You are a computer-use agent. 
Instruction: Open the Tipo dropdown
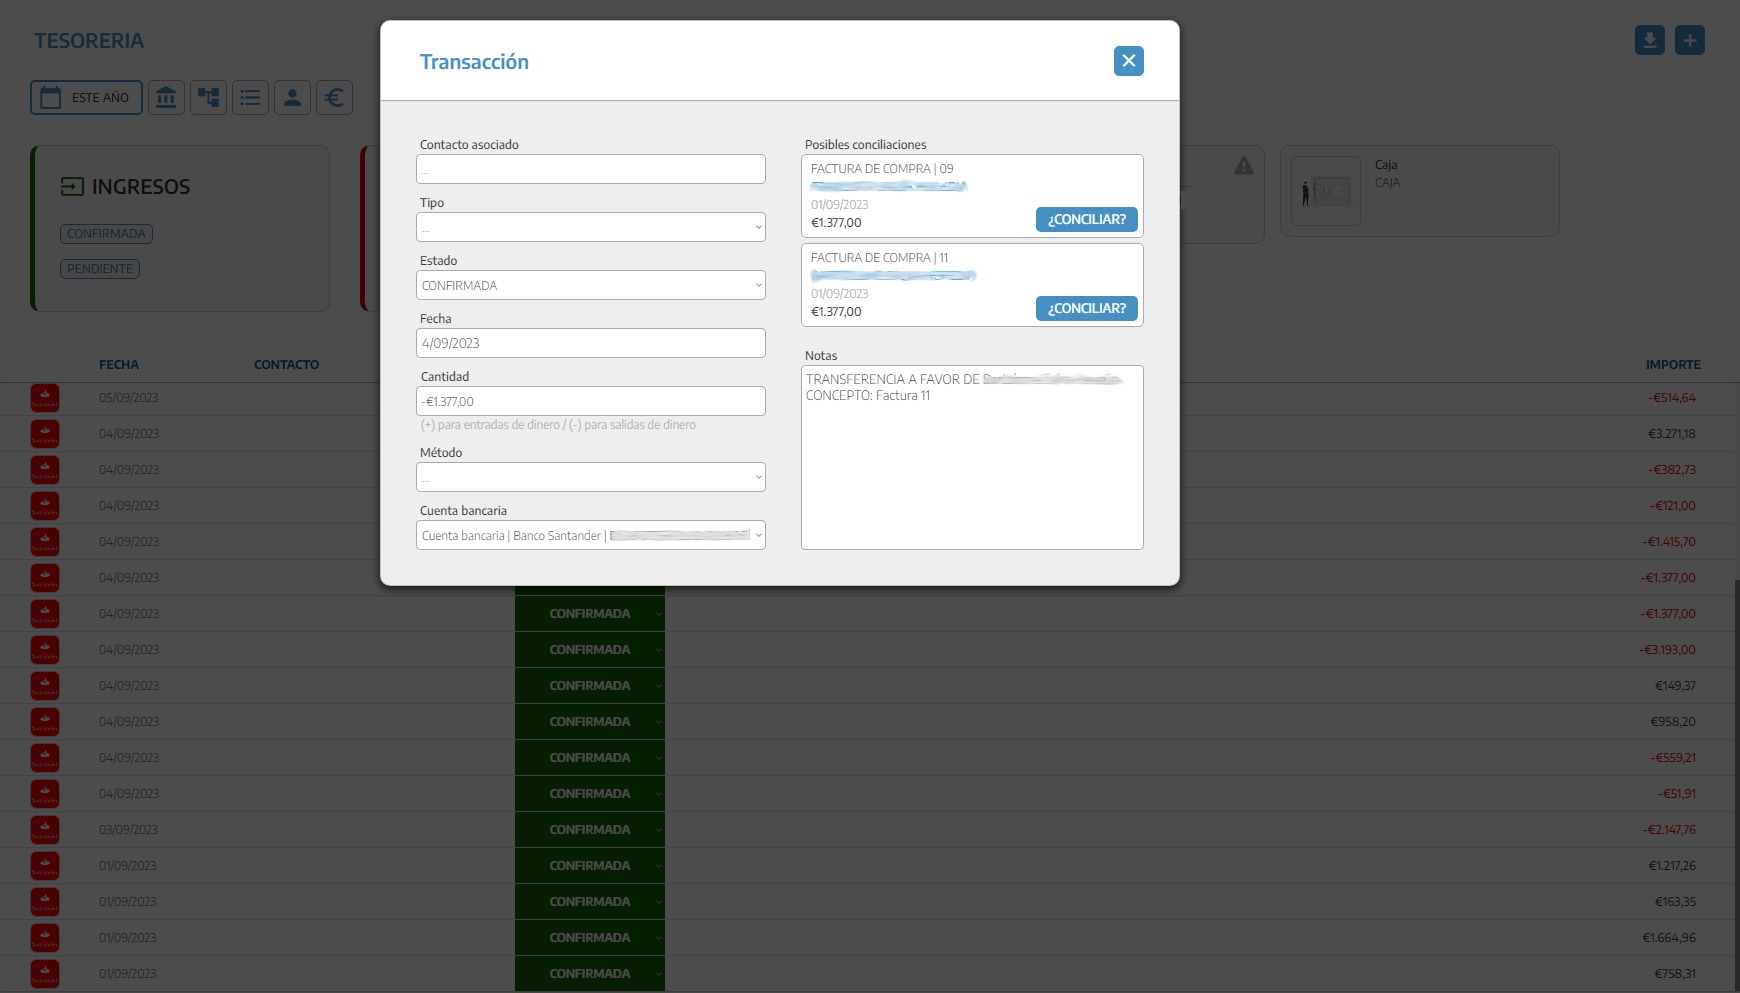pyautogui.click(x=590, y=227)
